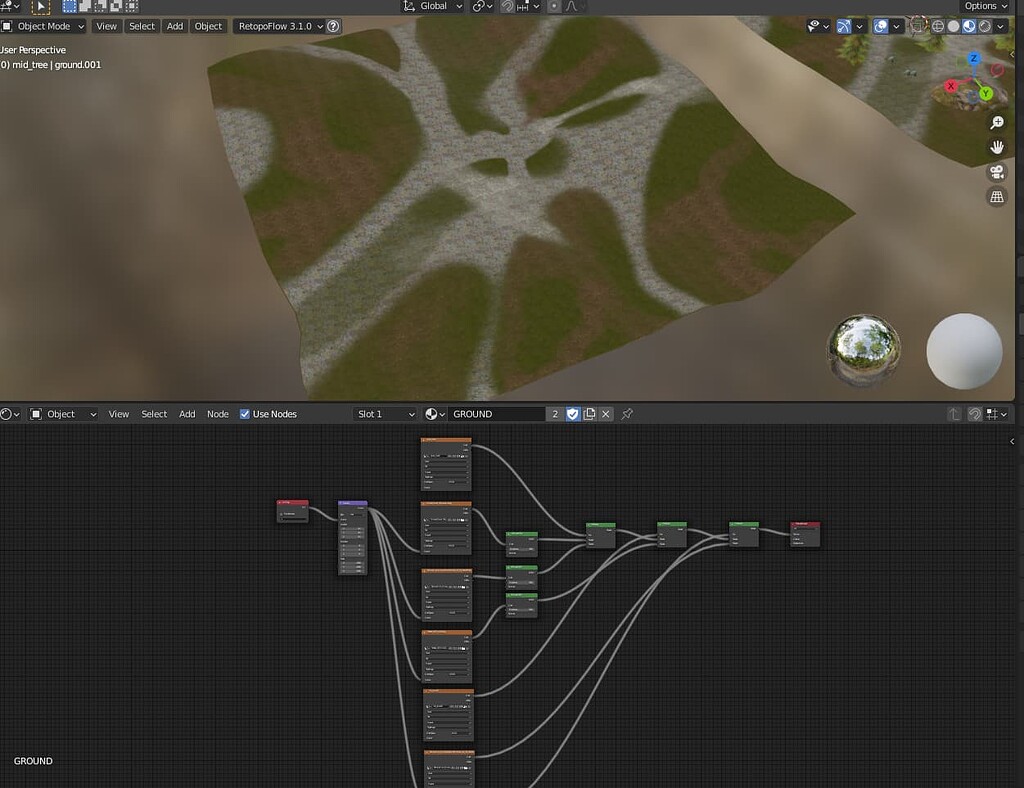Toggle the Use Nodes checkbox
1024x788 pixels.
243,413
